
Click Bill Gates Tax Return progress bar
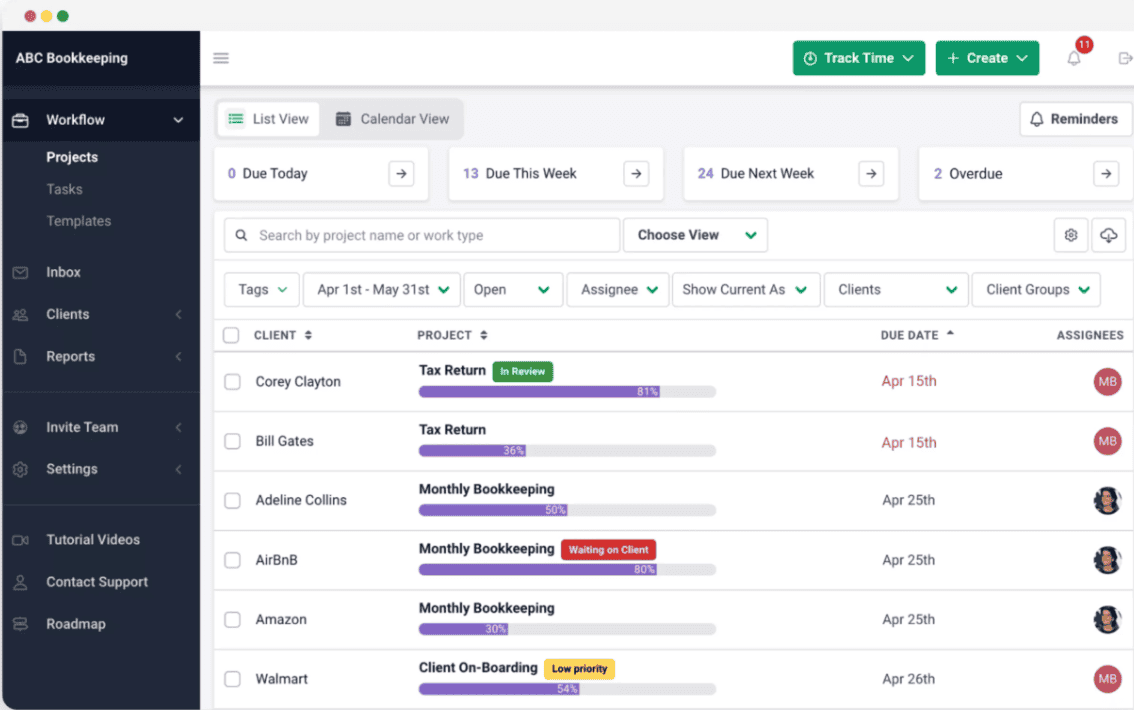click(567, 450)
